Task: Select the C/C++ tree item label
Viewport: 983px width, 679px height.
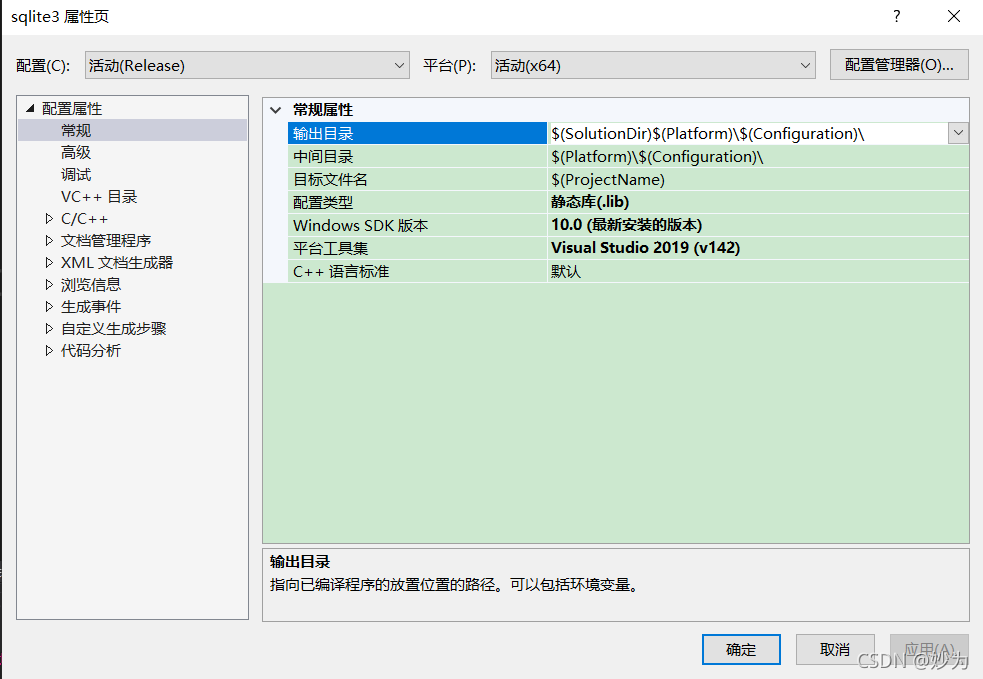Action: 84,219
